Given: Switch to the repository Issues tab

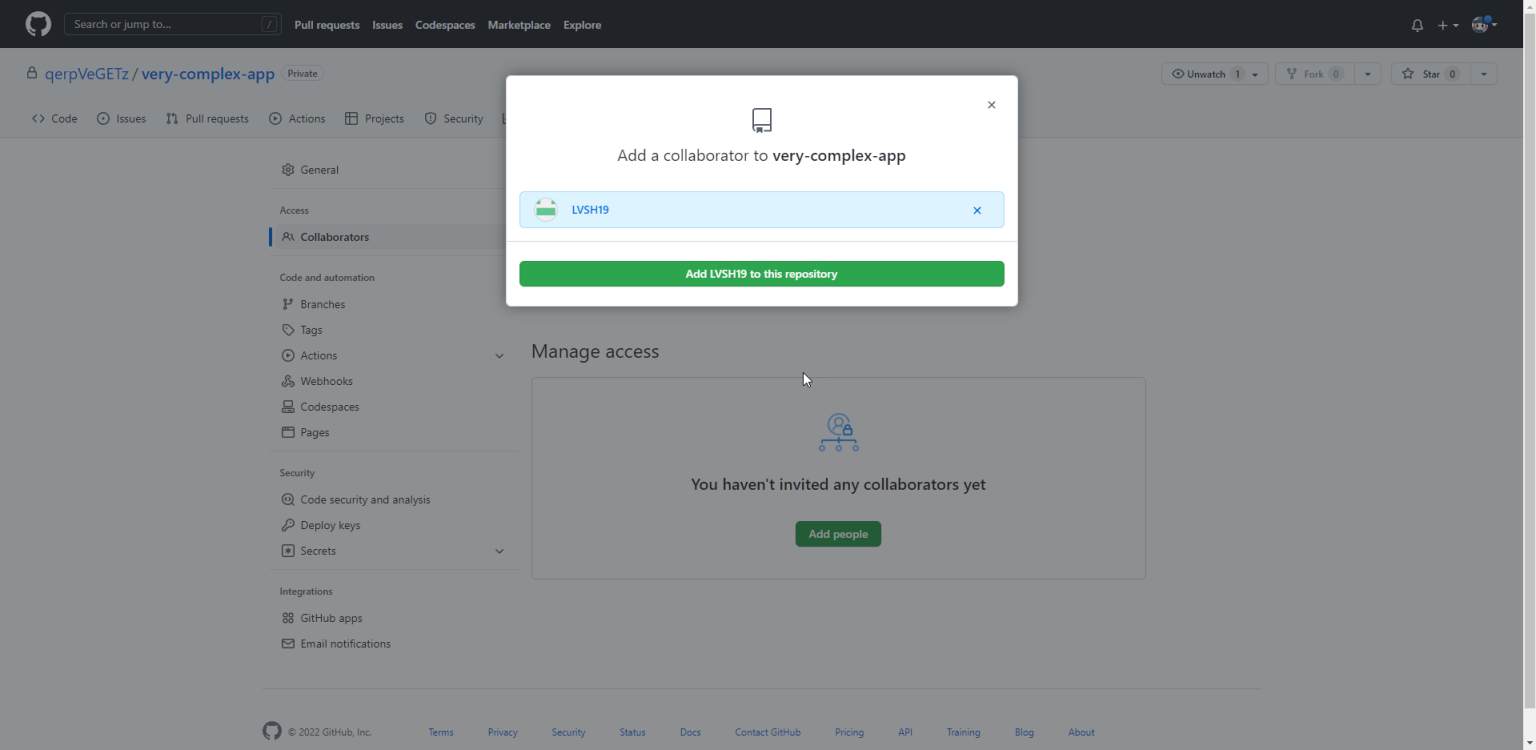Looking at the screenshot, I should (121, 119).
